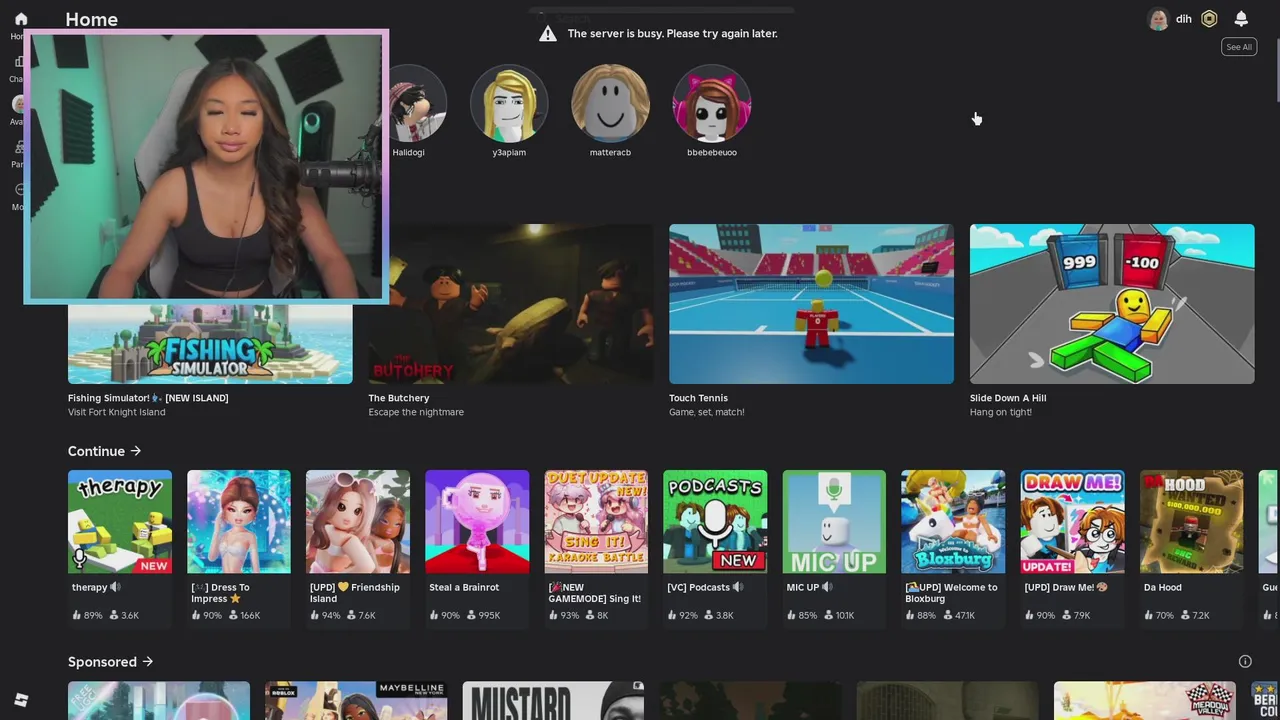Open the therapy game thumbnail
The width and height of the screenshot is (1280, 720).
pyautogui.click(x=120, y=522)
